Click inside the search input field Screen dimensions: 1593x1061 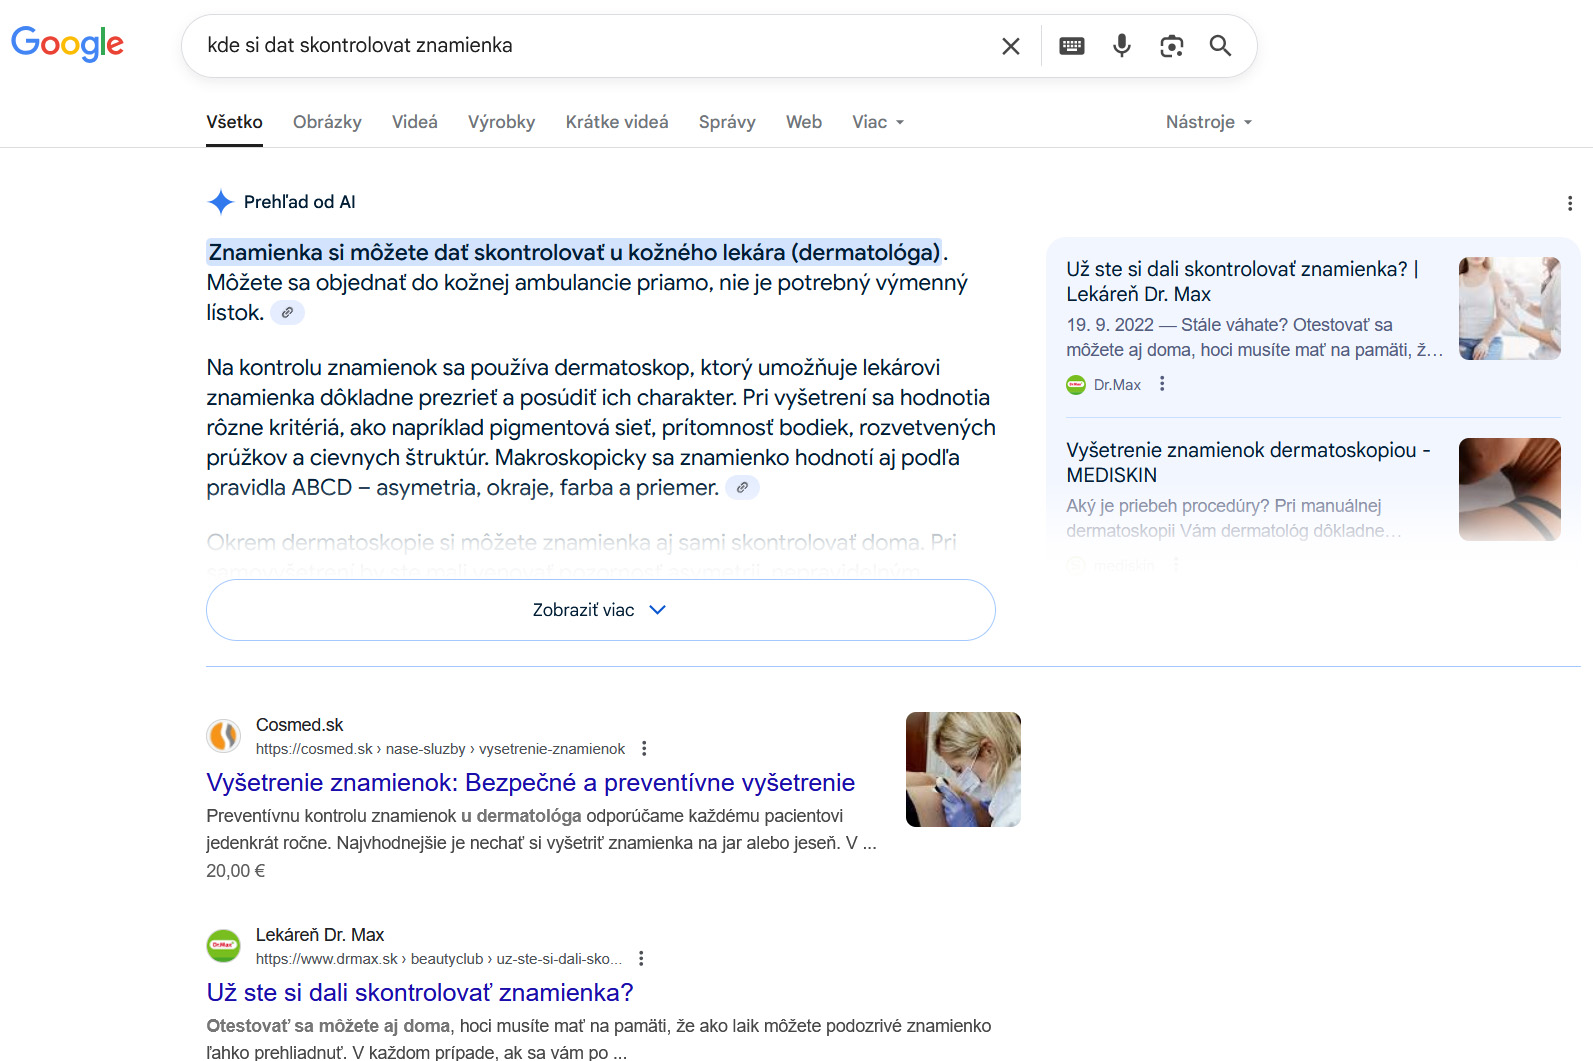(590, 46)
